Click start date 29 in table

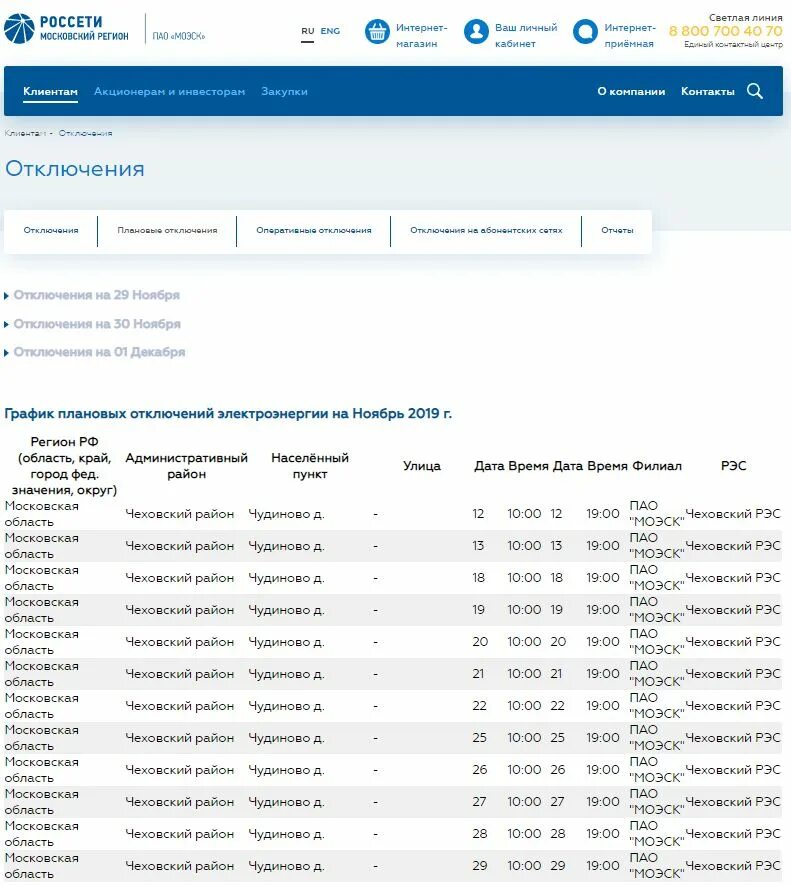tap(479, 866)
